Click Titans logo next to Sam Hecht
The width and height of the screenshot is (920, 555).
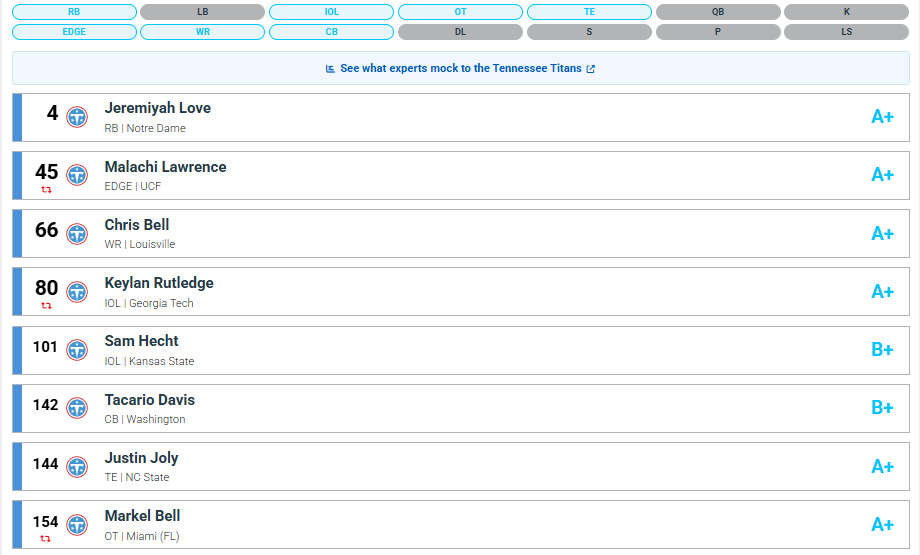77,350
